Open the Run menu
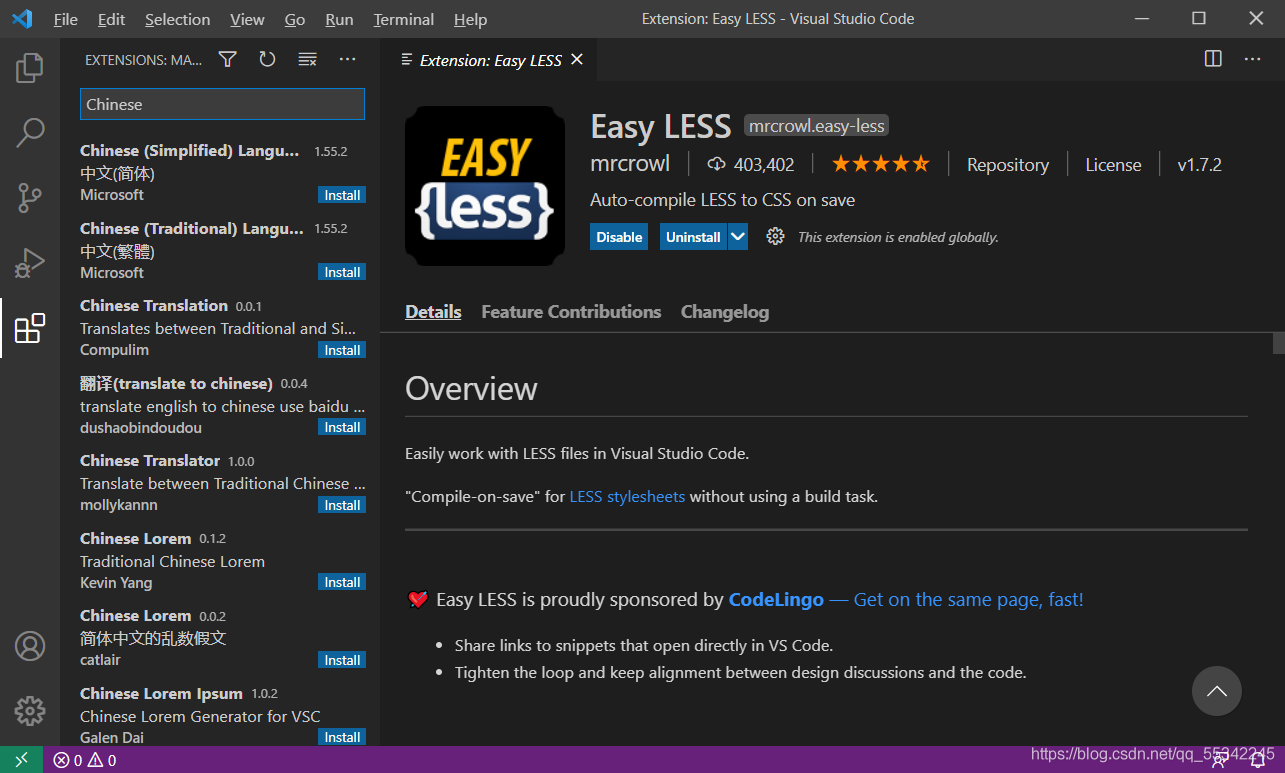The image size is (1285, 773). pyautogui.click(x=339, y=19)
